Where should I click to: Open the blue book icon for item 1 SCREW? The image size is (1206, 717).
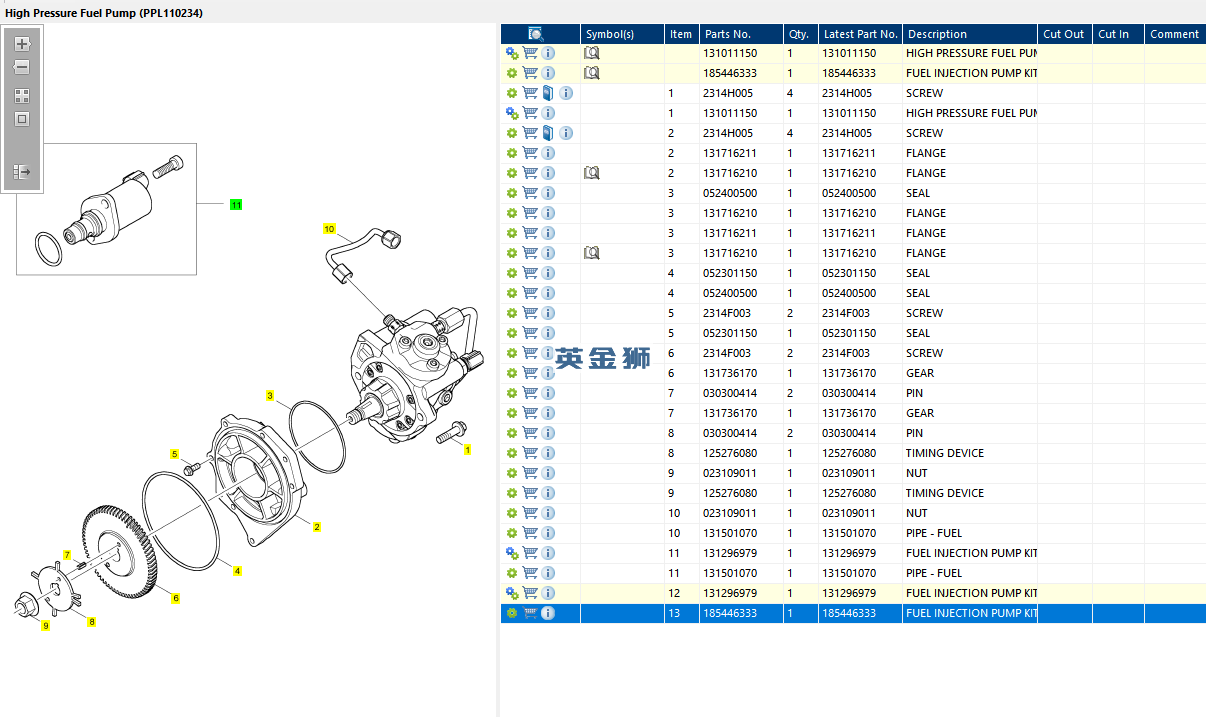pos(548,93)
